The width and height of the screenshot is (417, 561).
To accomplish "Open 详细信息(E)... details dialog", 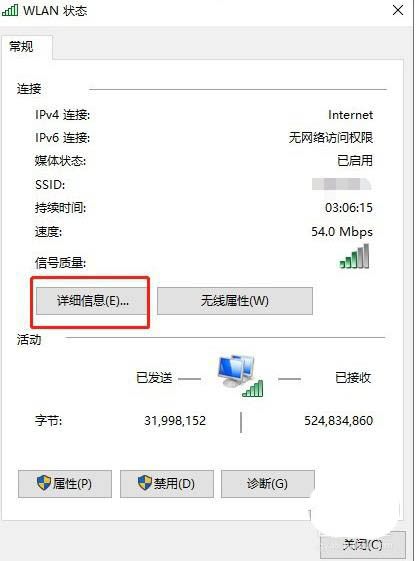I will point(92,301).
